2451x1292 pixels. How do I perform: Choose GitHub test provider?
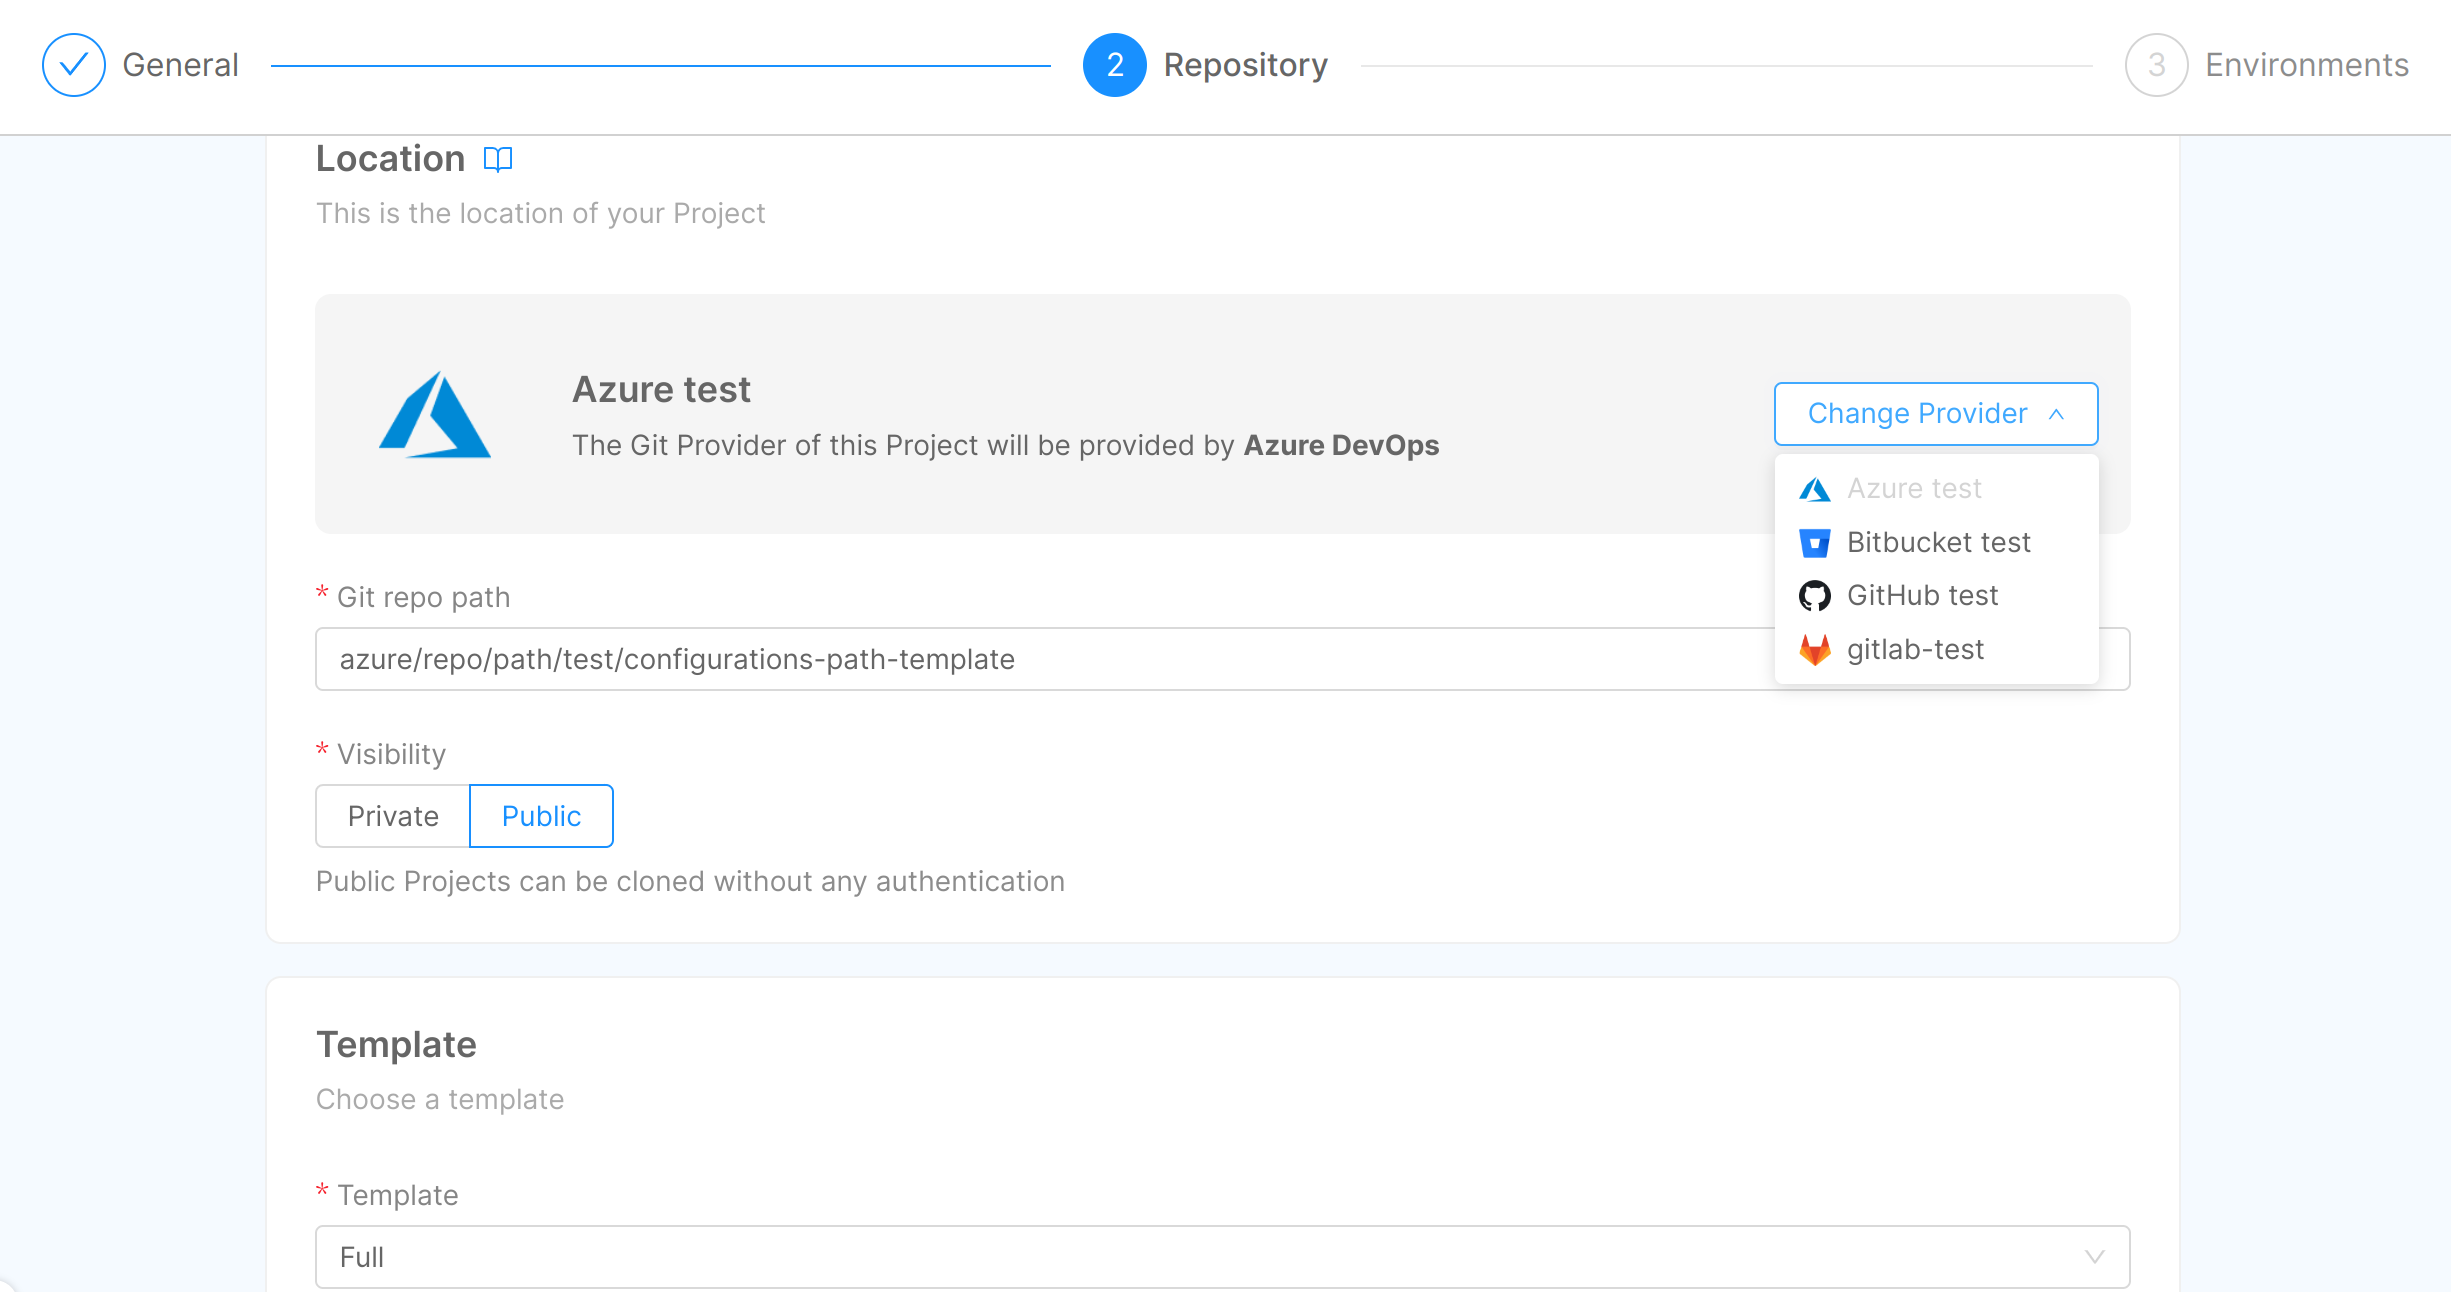1922,596
